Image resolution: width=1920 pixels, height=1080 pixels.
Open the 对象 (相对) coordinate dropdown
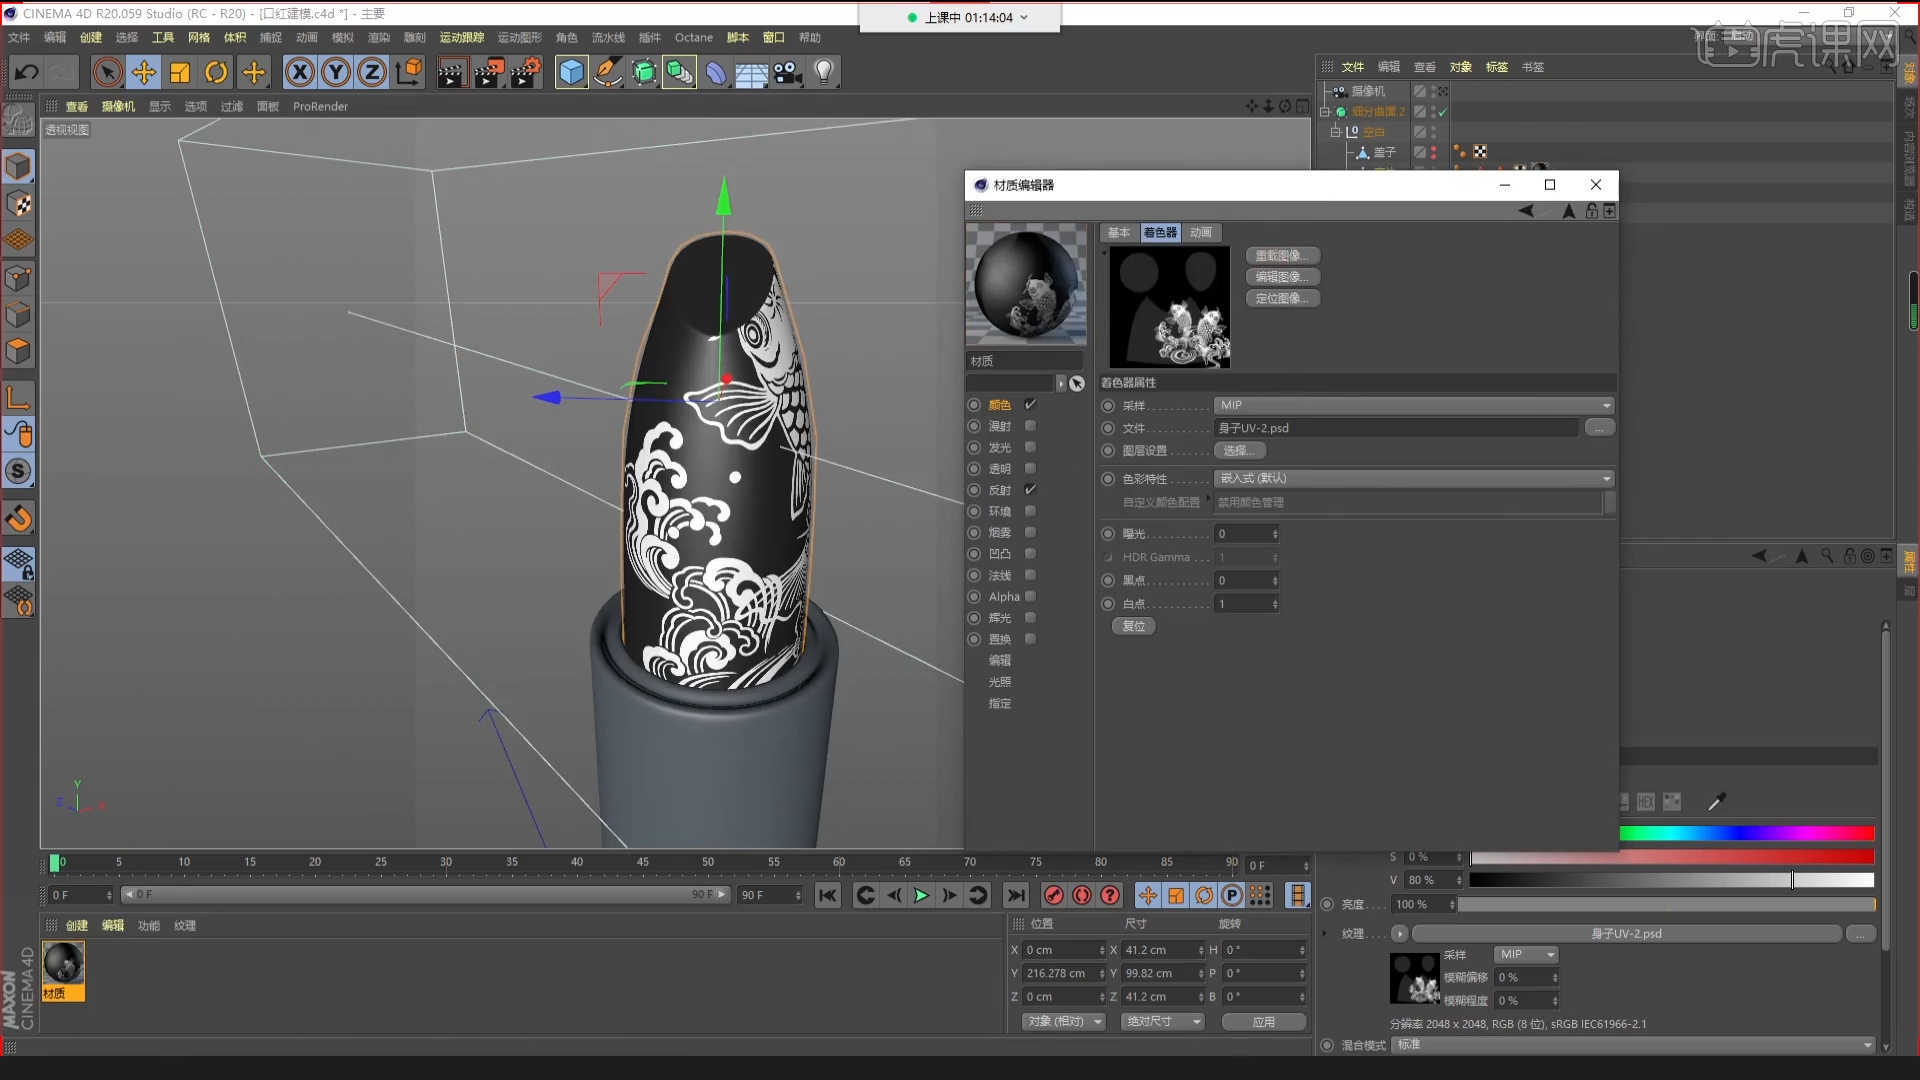(1064, 1021)
